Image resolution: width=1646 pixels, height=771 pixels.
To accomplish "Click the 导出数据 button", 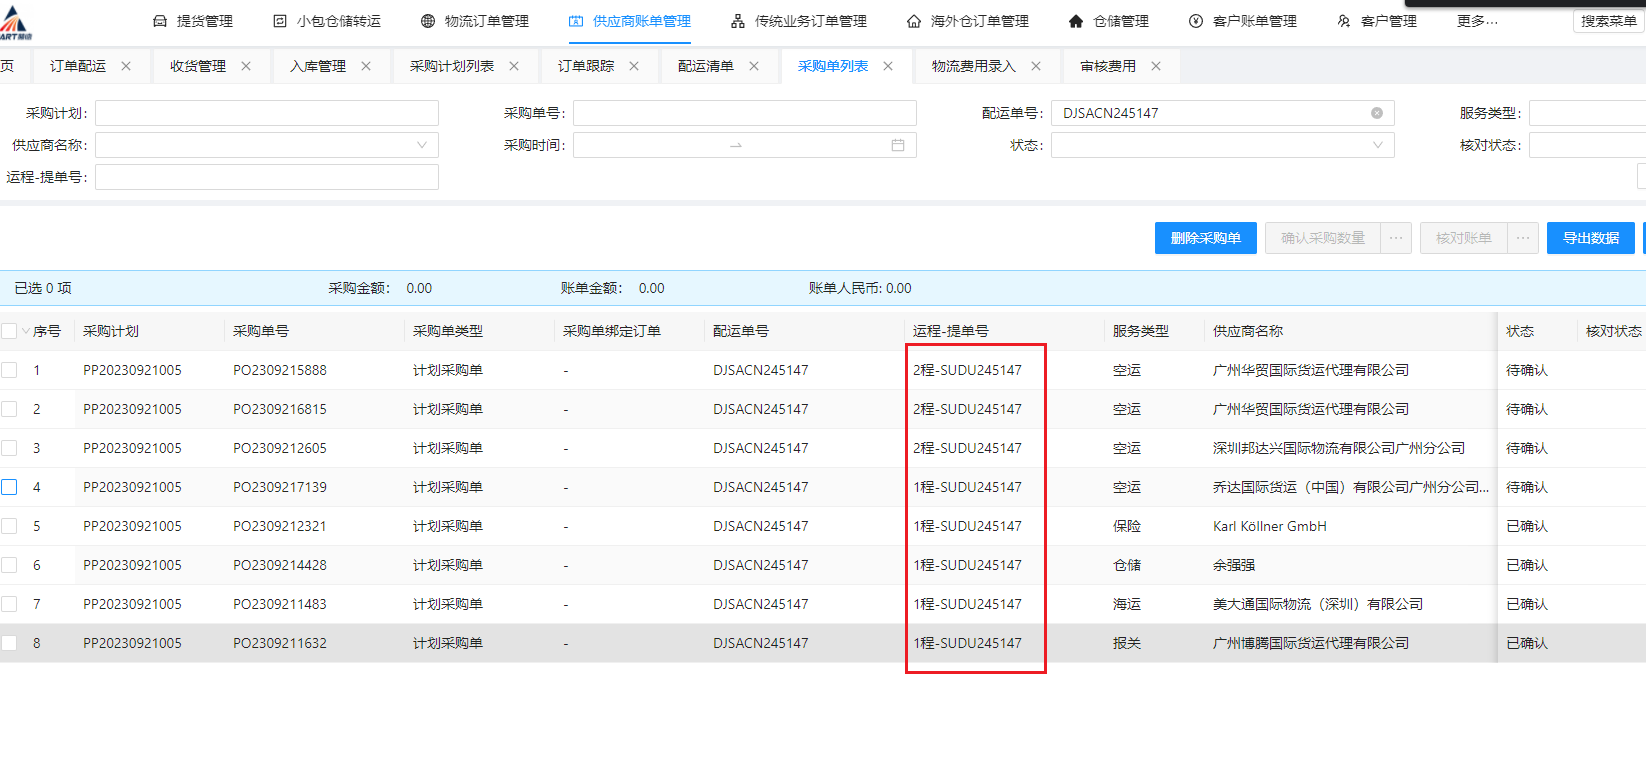I will point(1590,238).
